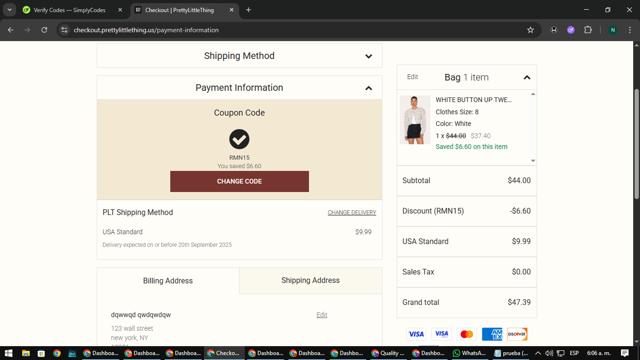The height and width of the screenshot is (360, 640).
Task: Click the Discover card logo
Action: (517, 334)
